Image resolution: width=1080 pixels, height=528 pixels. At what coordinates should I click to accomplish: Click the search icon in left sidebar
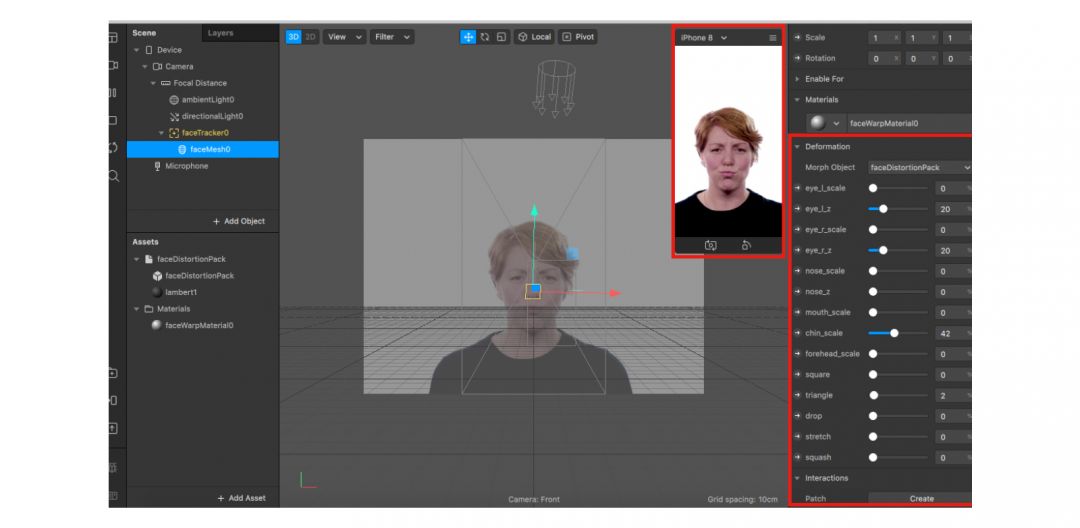(113, 176)
